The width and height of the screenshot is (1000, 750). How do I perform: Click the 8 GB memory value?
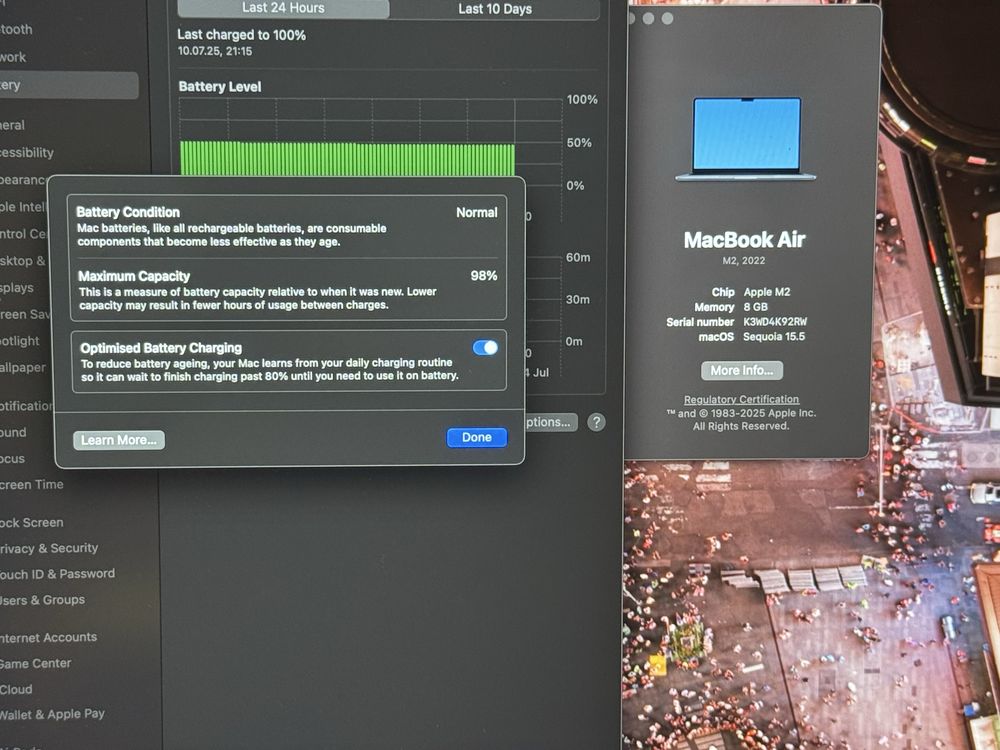(755, 307)
